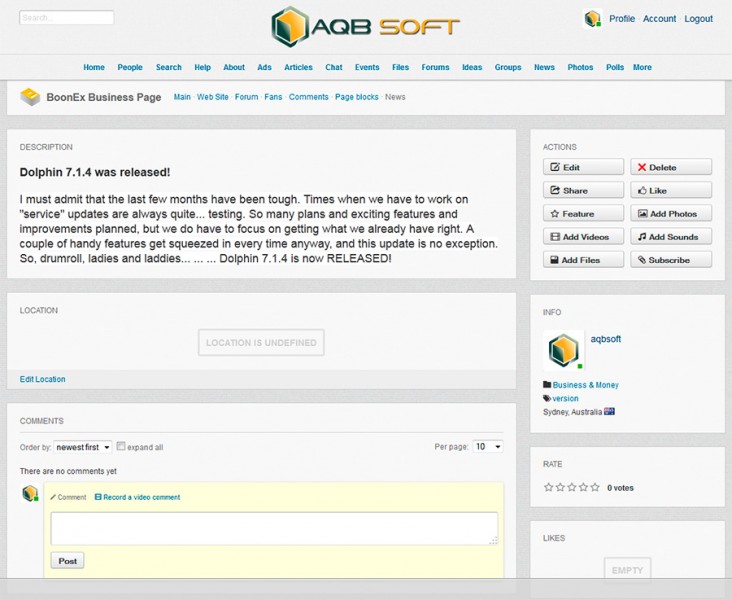
Task: Click inside the comment text area
Action: [x=274, y=529]
